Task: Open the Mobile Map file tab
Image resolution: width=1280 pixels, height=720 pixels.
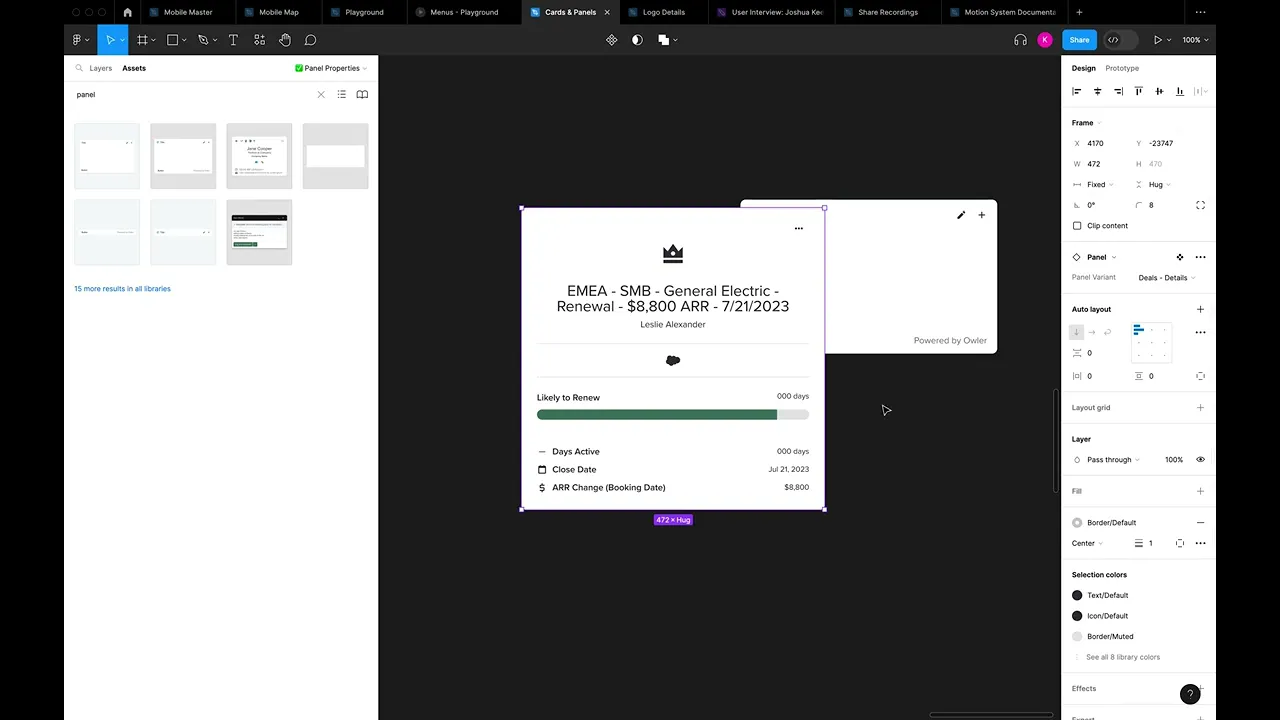Action: point(278,12)
